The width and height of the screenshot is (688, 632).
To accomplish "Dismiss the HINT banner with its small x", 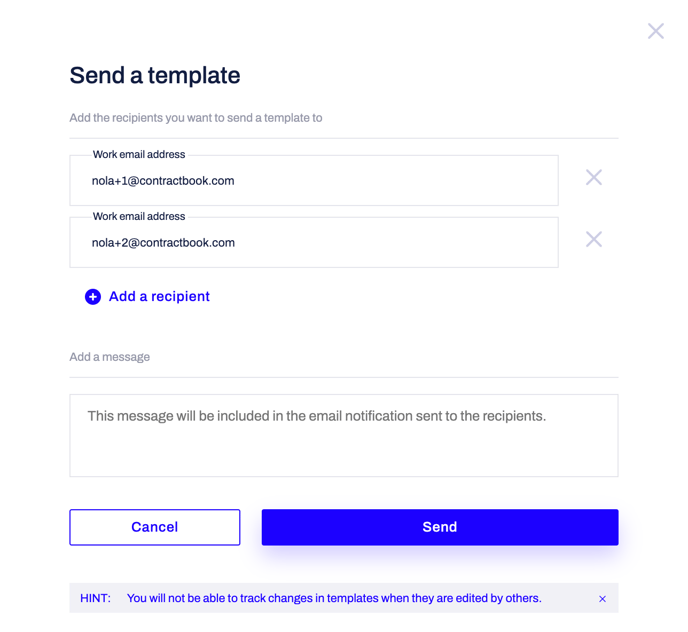I will point(602,599).
